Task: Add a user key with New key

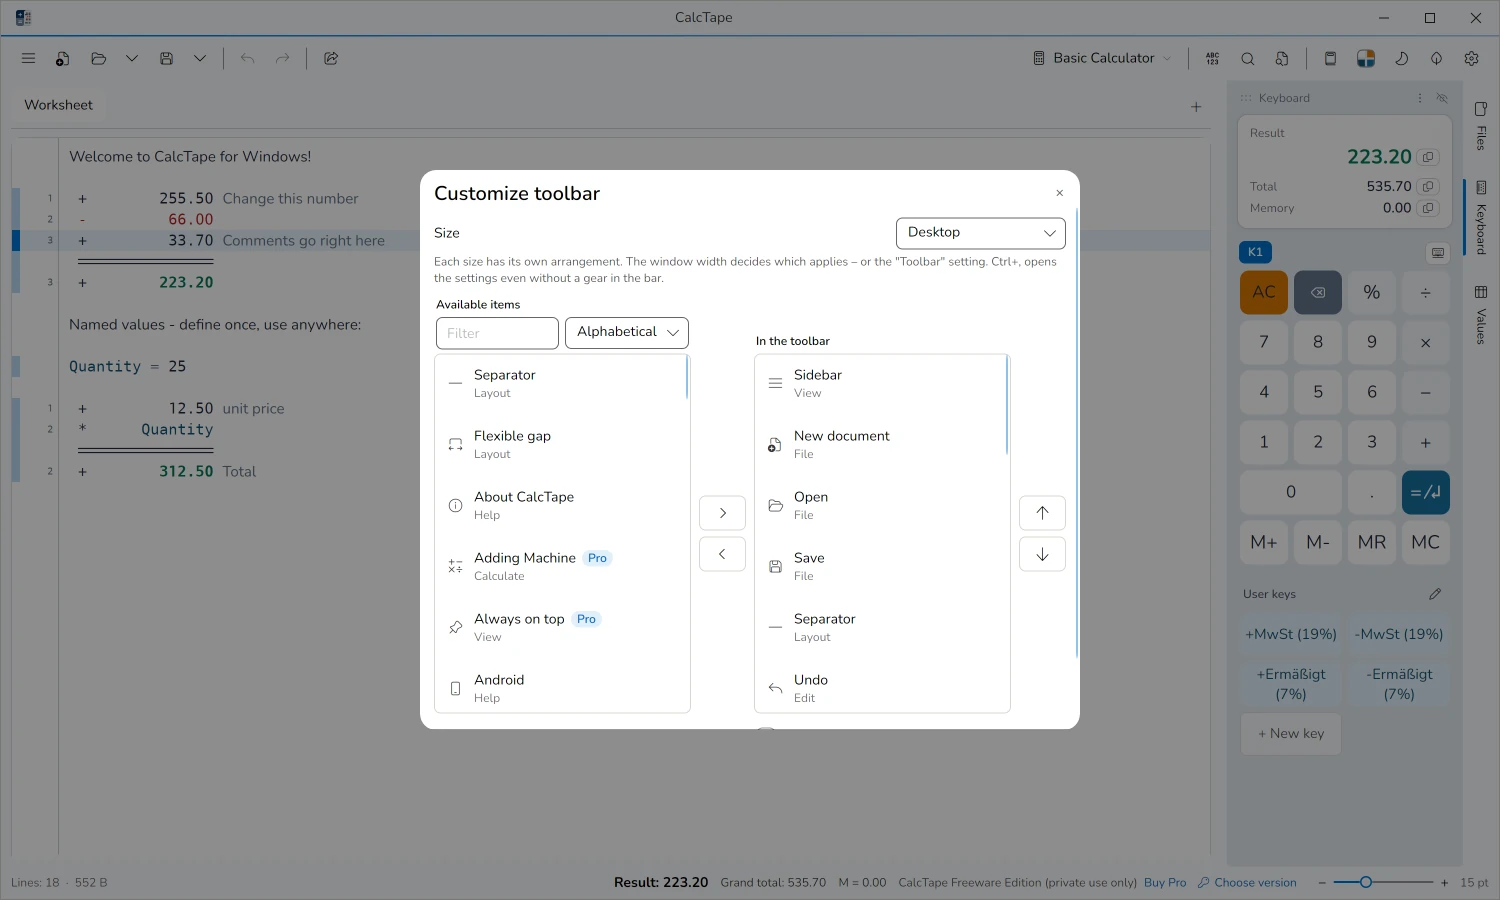Action: [1291, 734]
